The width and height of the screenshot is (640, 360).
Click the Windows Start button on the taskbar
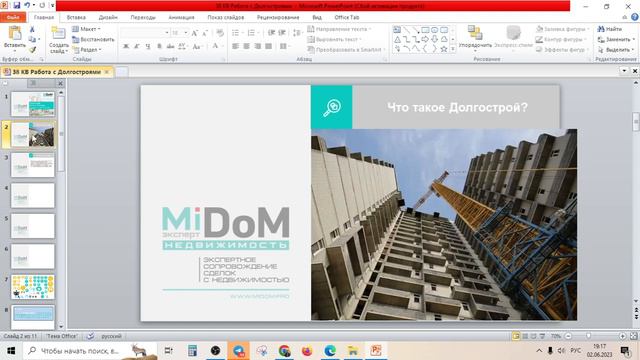(x=11, y=351)
